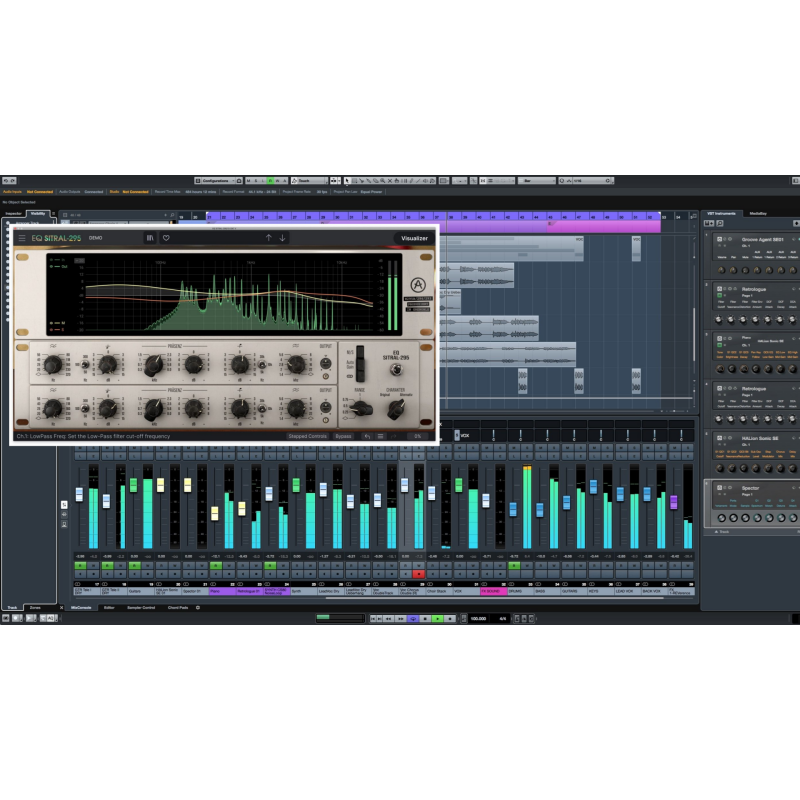The width and height of the screenshot is (800, 800).
Task: Click the Visualizer button in plugin header
Action: [414, 238]
